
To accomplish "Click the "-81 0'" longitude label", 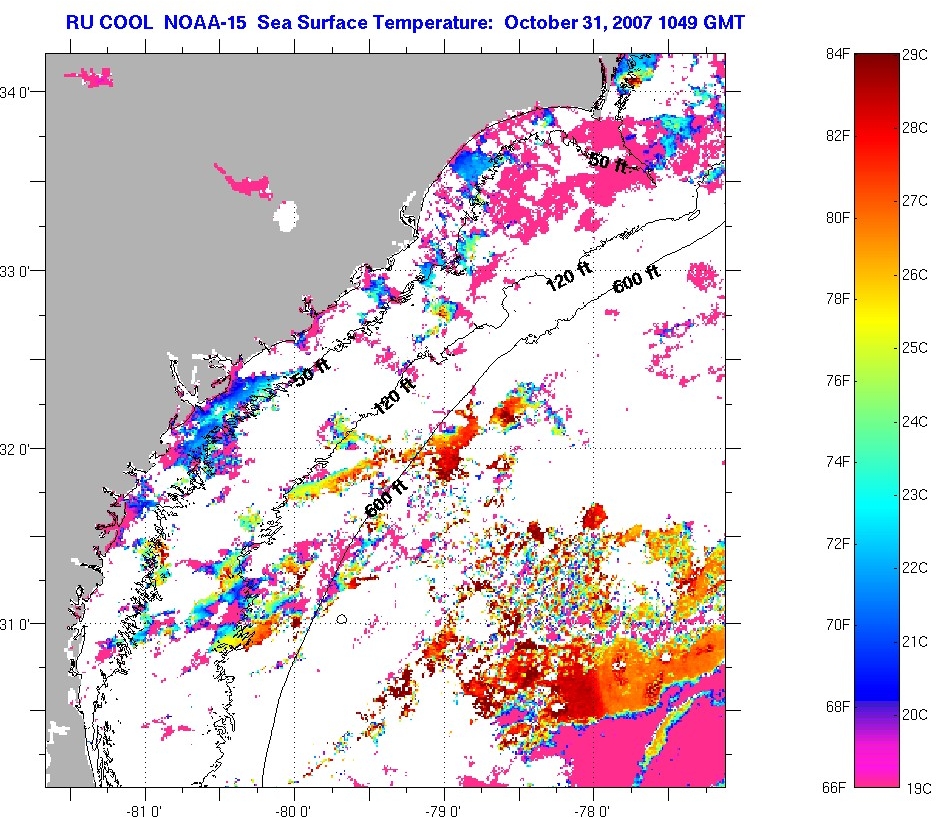I will point(144,810).
